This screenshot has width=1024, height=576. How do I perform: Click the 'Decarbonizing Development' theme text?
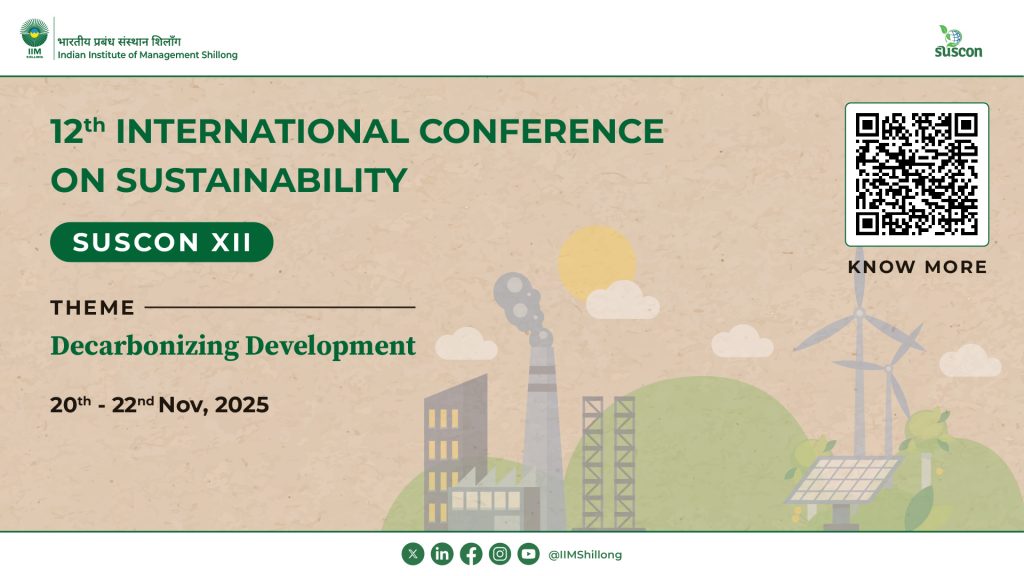[x=233, y=346]
